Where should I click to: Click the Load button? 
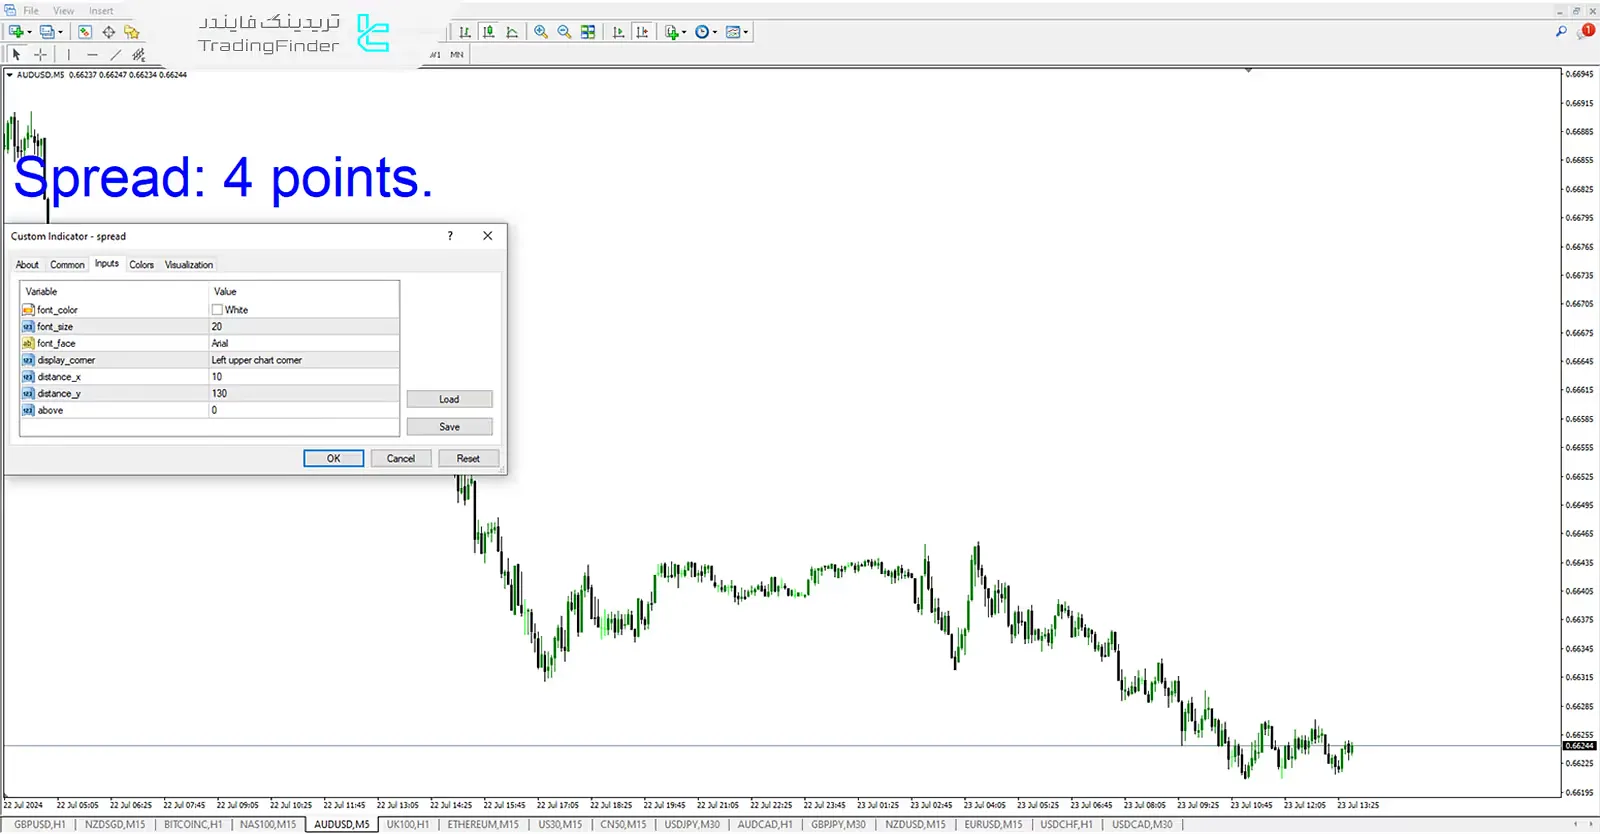tap(449, 399)
